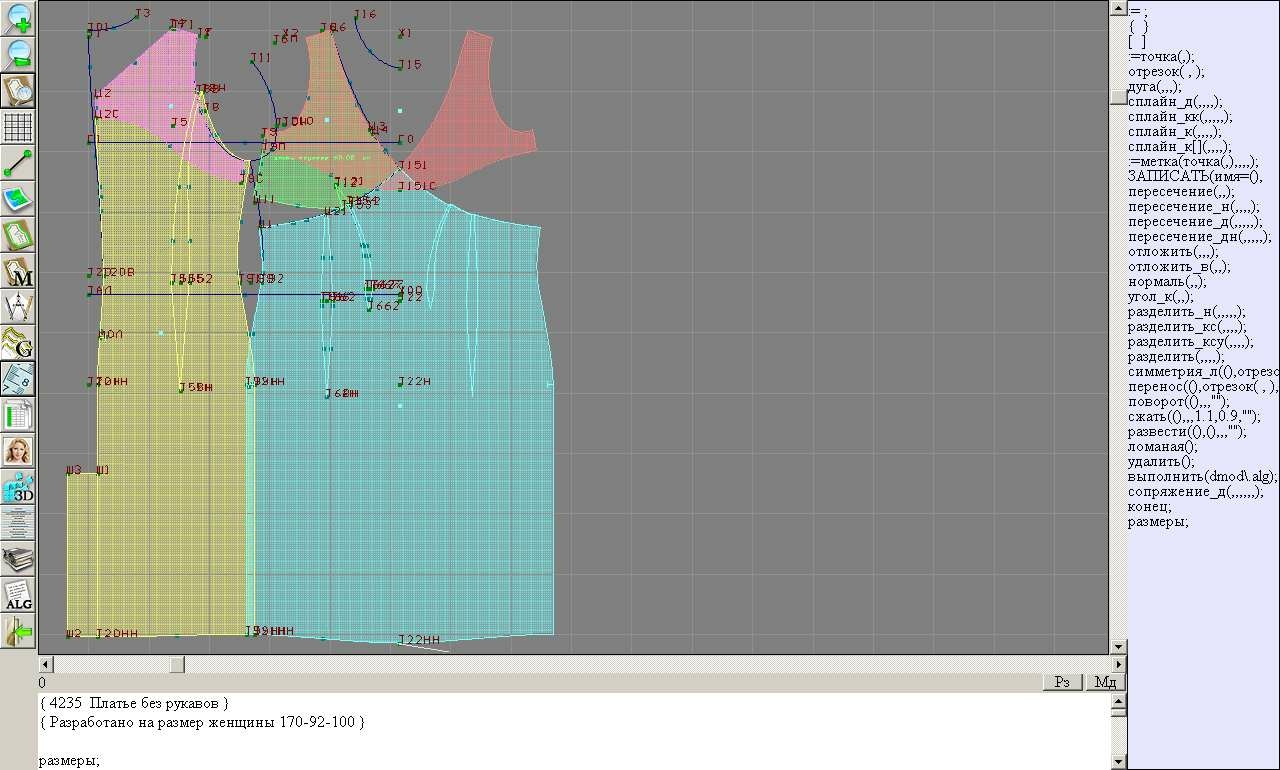This screenshot has width=1280, height=770.
Task: Open the ALG algorithm document icon
Action: tap(18, 596)
